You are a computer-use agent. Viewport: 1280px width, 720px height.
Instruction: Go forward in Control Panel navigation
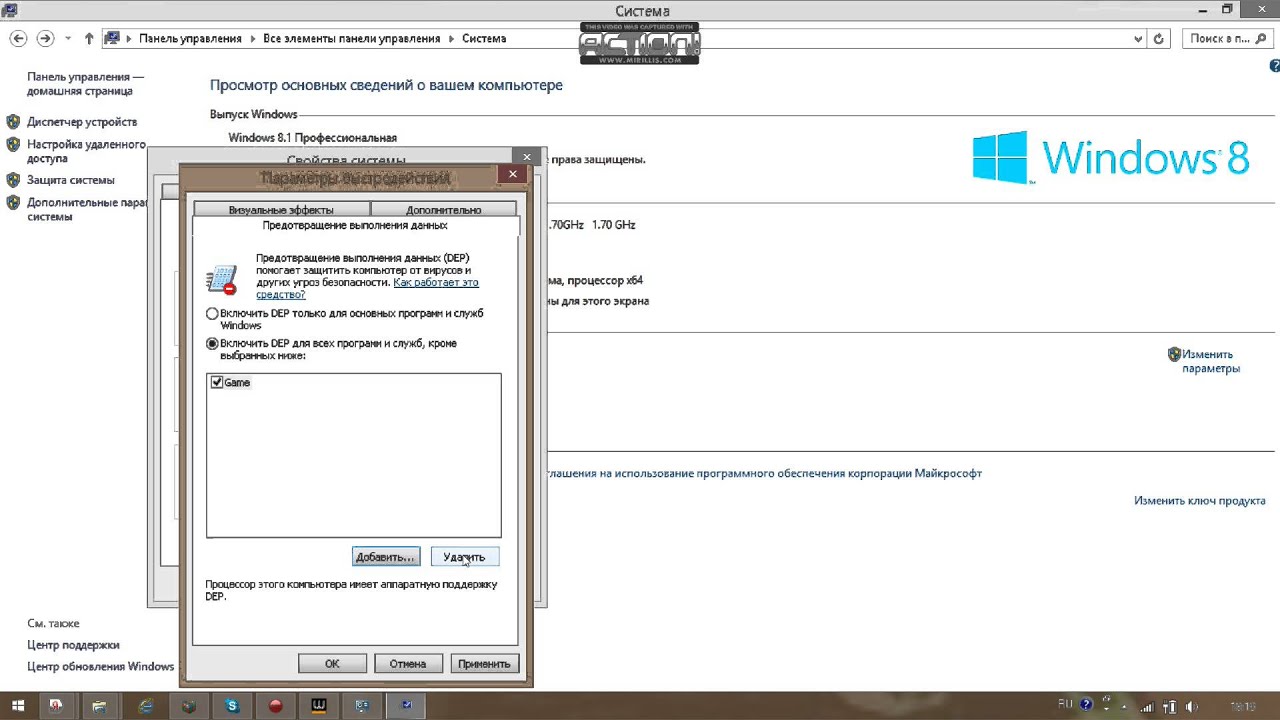[x=45, y=38]
